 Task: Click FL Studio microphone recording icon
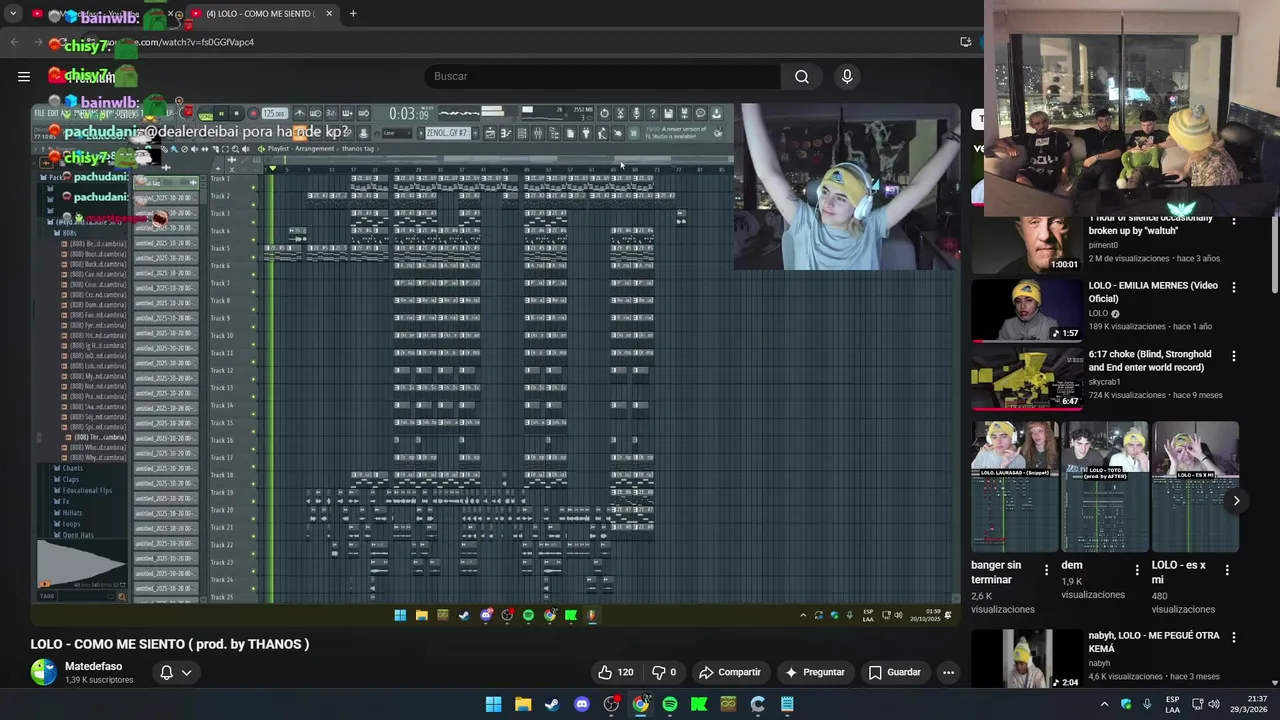click(x=636, y=113)
